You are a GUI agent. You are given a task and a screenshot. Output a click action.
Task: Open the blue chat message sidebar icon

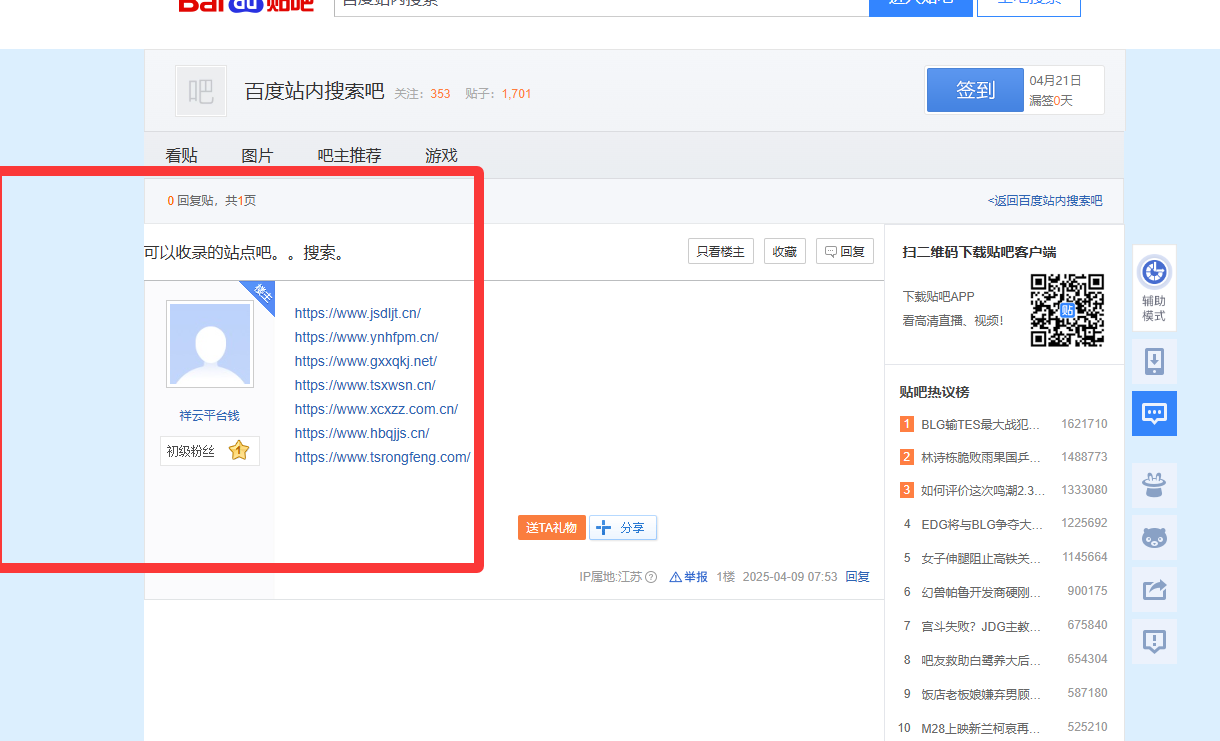coord(1154,413)
